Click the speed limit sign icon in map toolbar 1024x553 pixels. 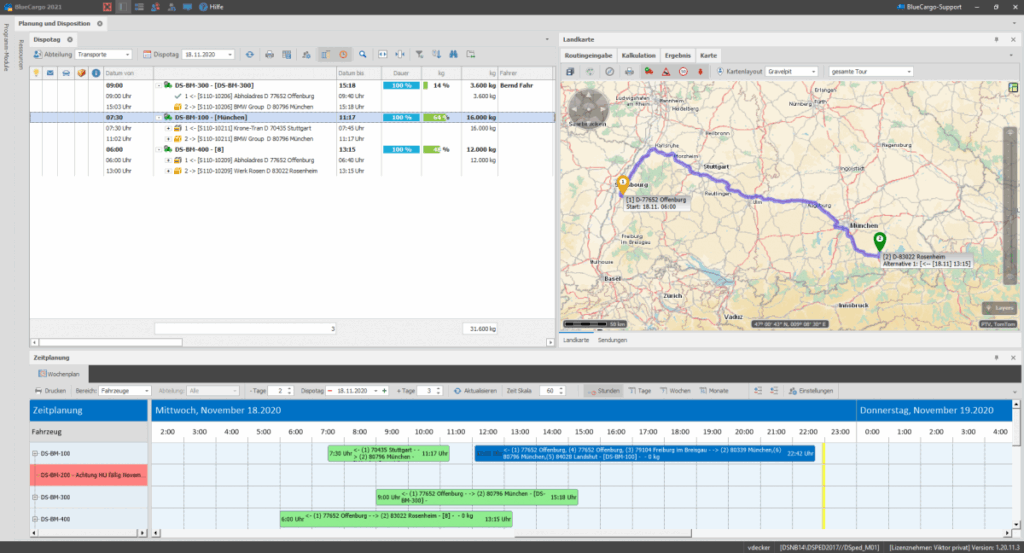[682, 72]
